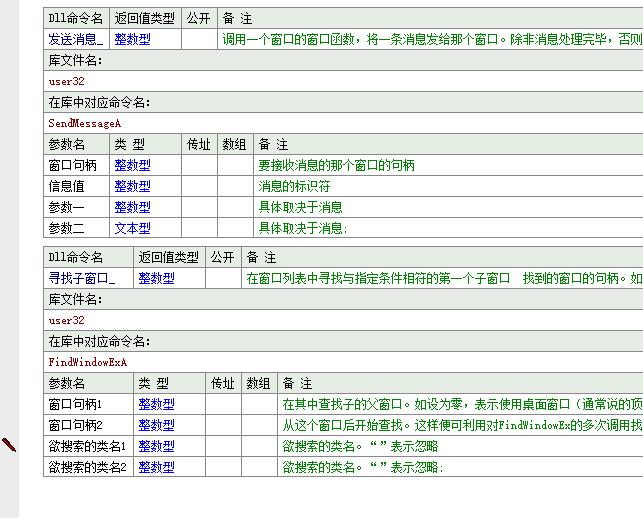Click 参数名 header above 窗口句柄1
Screen dimensions: 643x518
(66, 383)
